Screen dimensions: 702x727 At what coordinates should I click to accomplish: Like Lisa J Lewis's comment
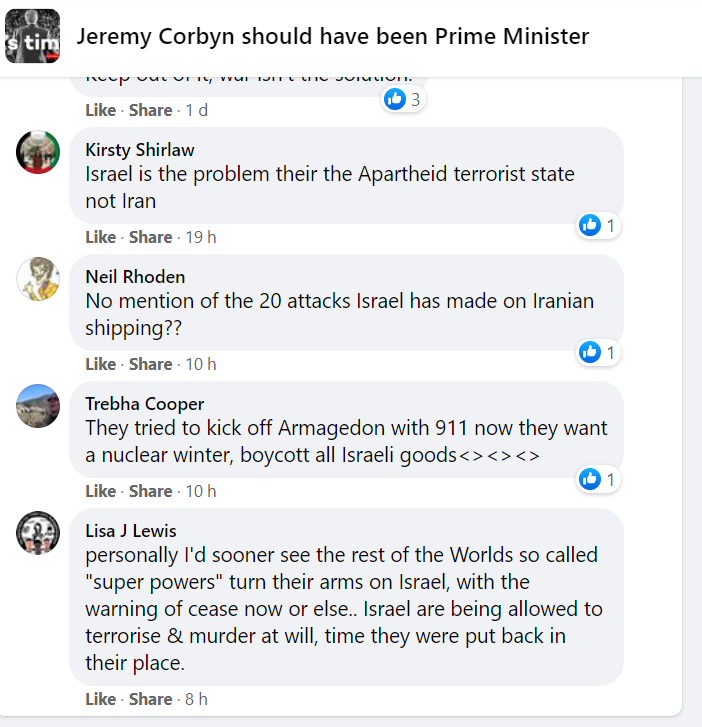[x=100, y=699]
